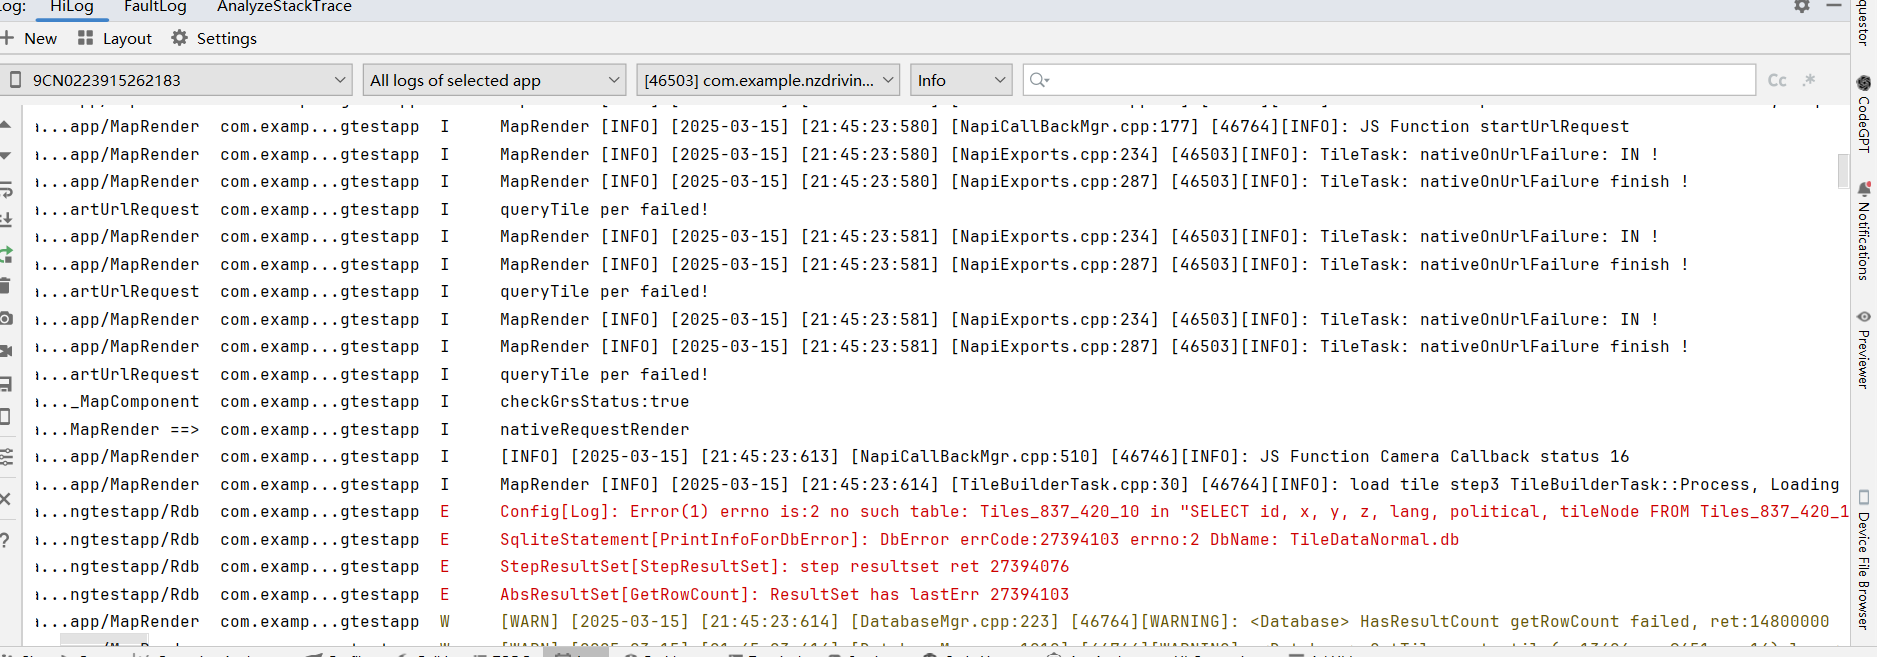
Task: Clear logs with the trash icon
Action: (5, 286)
